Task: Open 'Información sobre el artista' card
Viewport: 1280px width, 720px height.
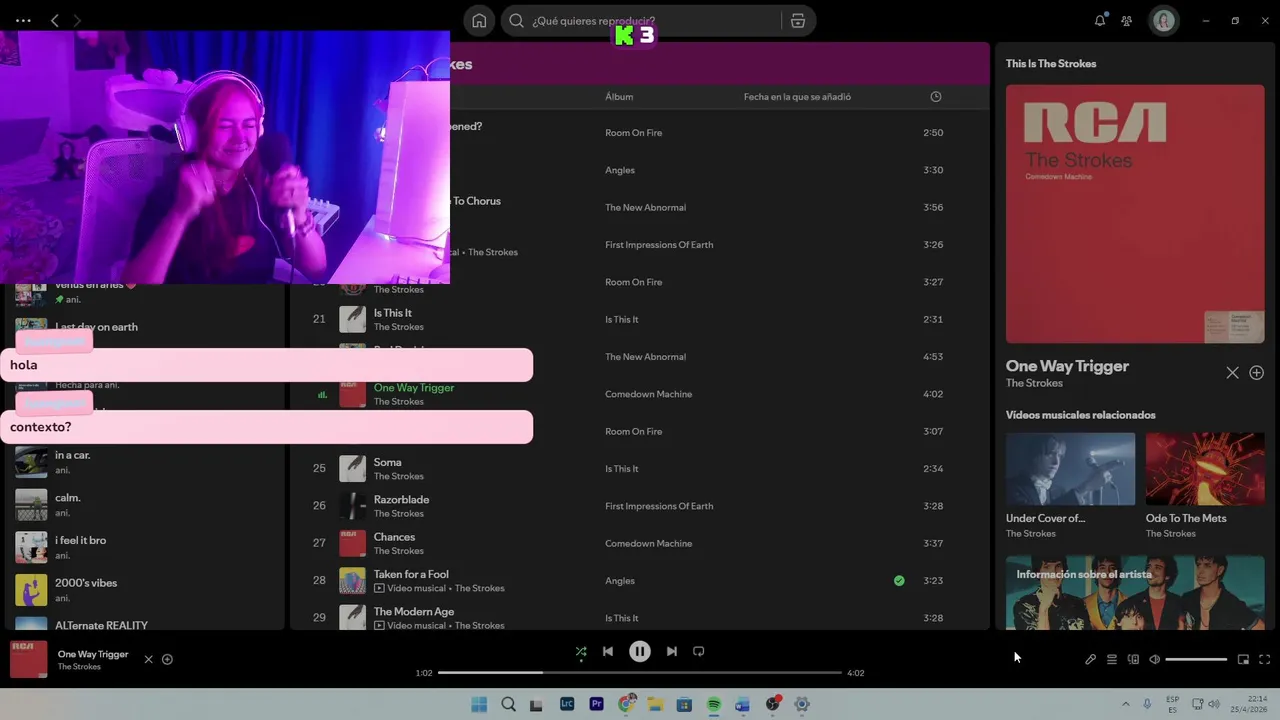Action: click(x=1135, y=593)
